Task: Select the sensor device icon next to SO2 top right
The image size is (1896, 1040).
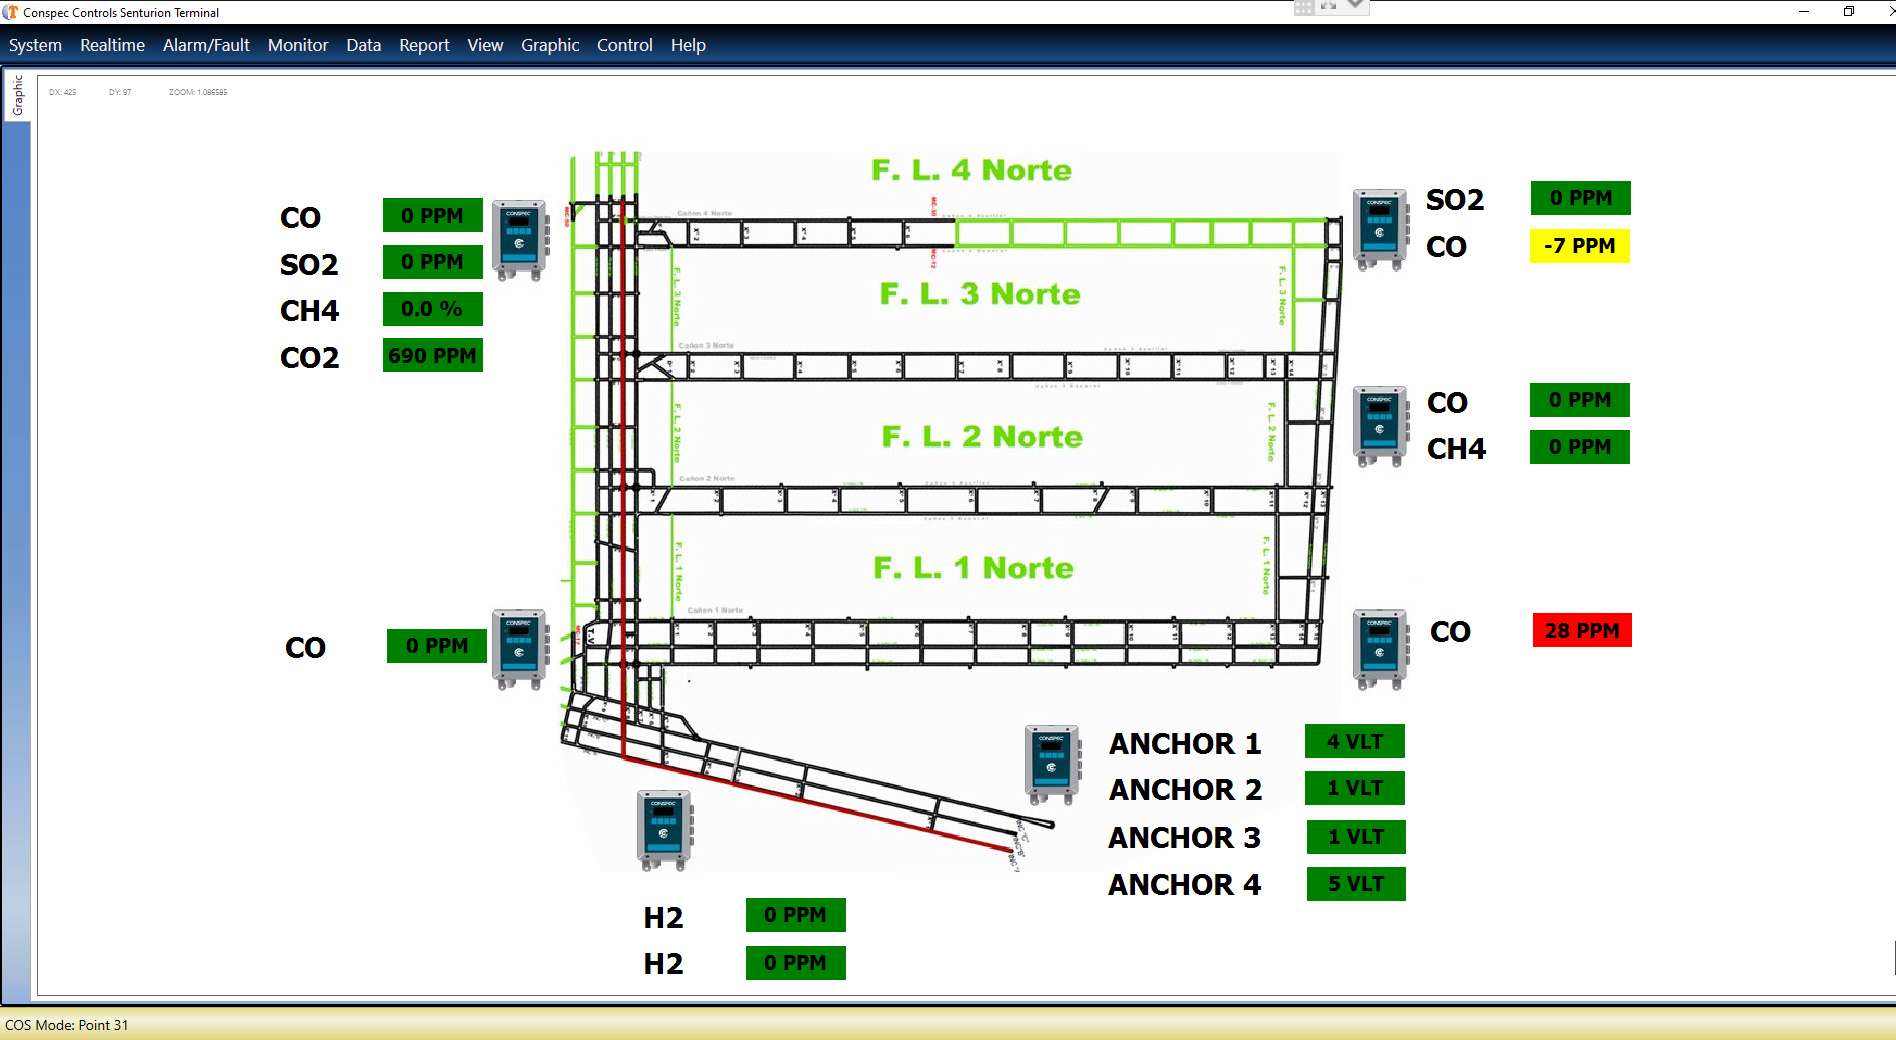Action: click(1380, 230)
